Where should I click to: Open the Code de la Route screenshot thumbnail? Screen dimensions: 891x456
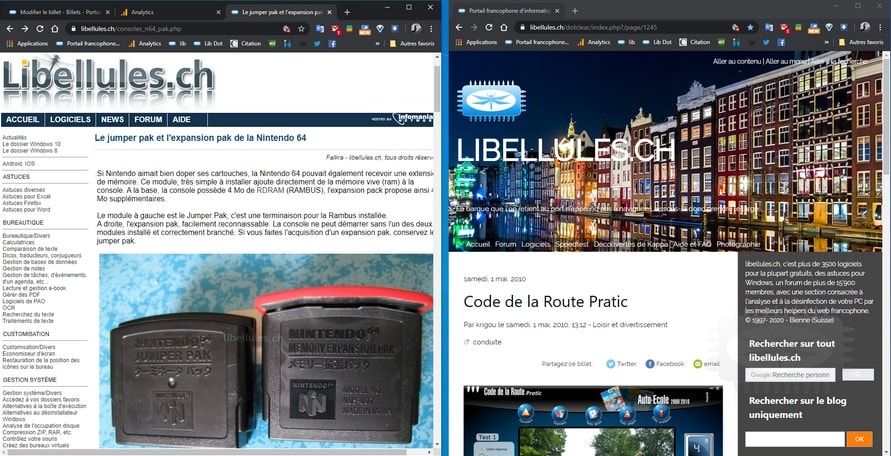(x=593, y=421)
